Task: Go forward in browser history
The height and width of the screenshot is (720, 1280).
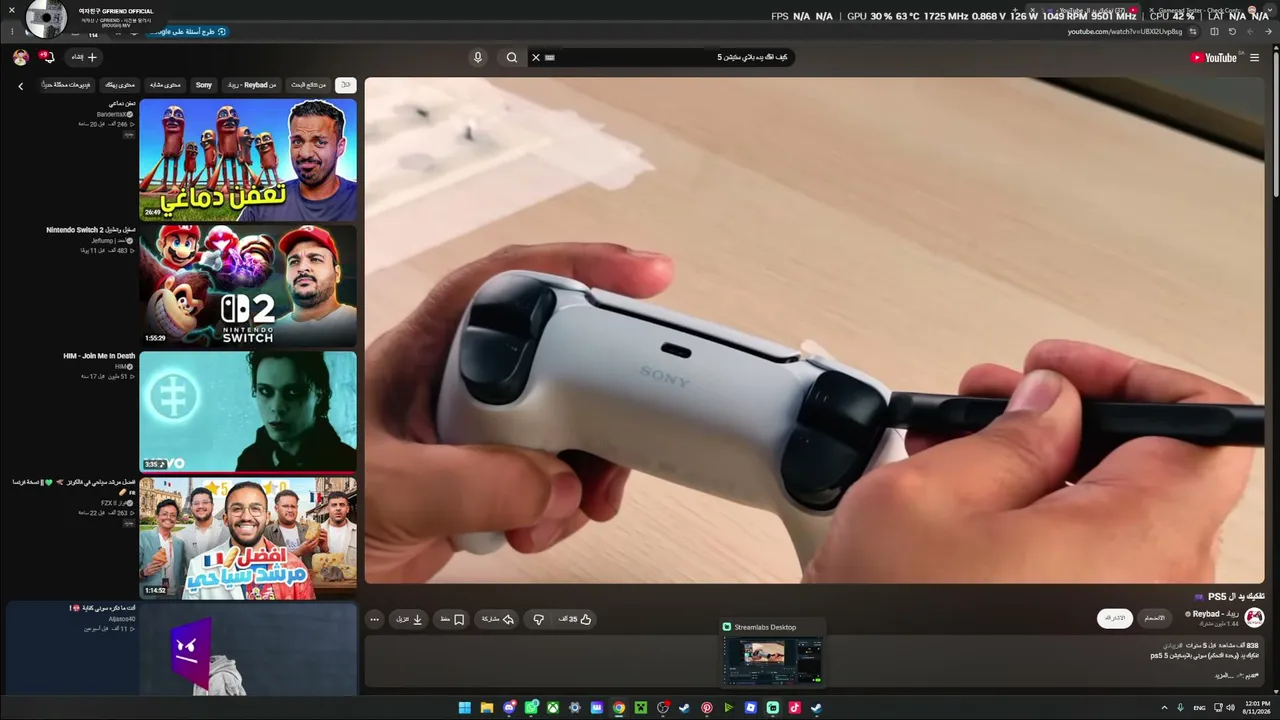Action: point(1250,32)
